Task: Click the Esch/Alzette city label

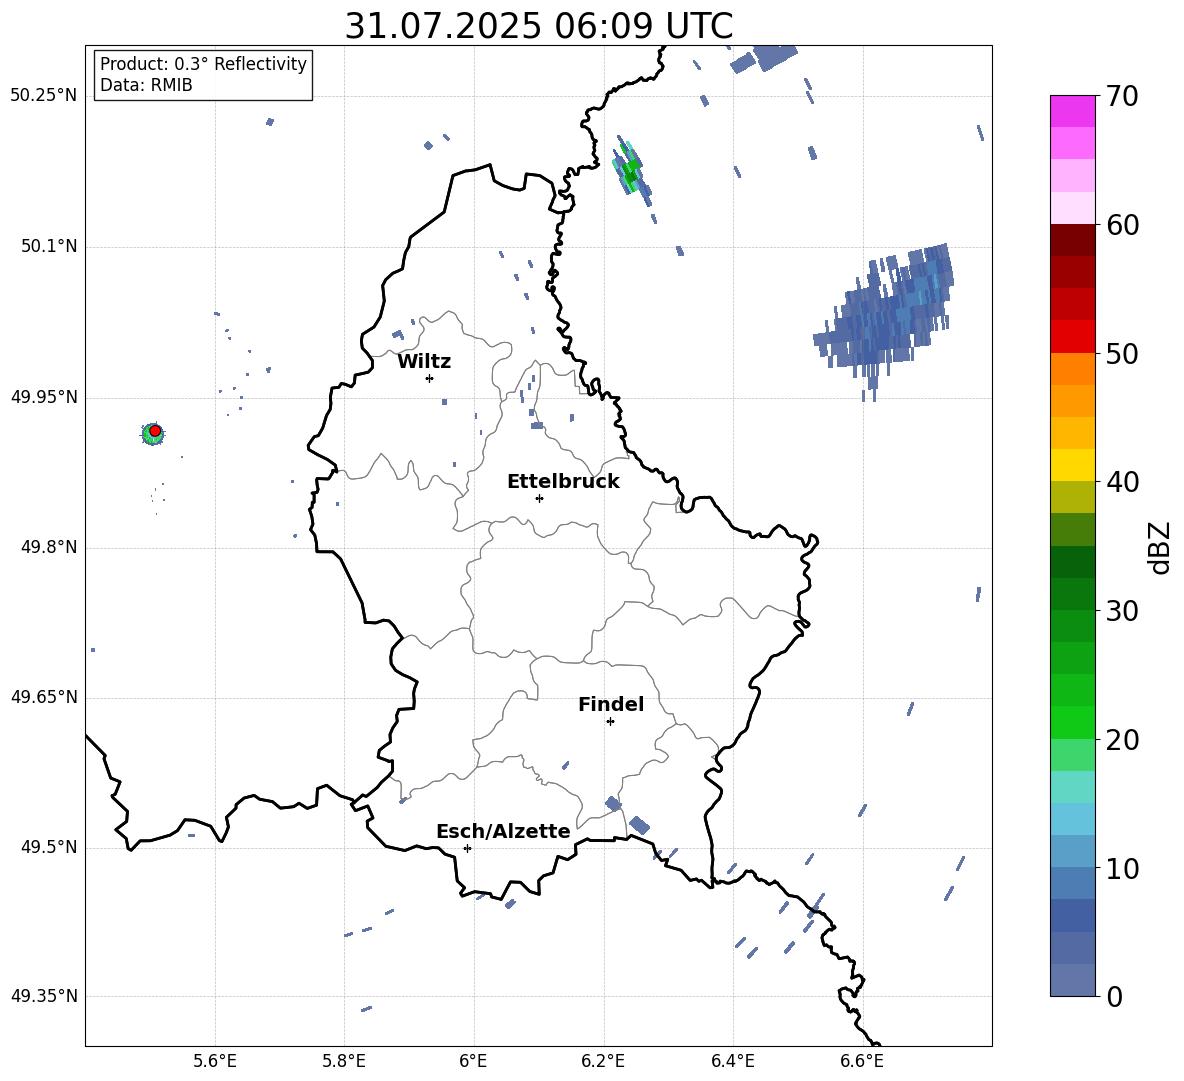Action: click(x=504, y=831)
